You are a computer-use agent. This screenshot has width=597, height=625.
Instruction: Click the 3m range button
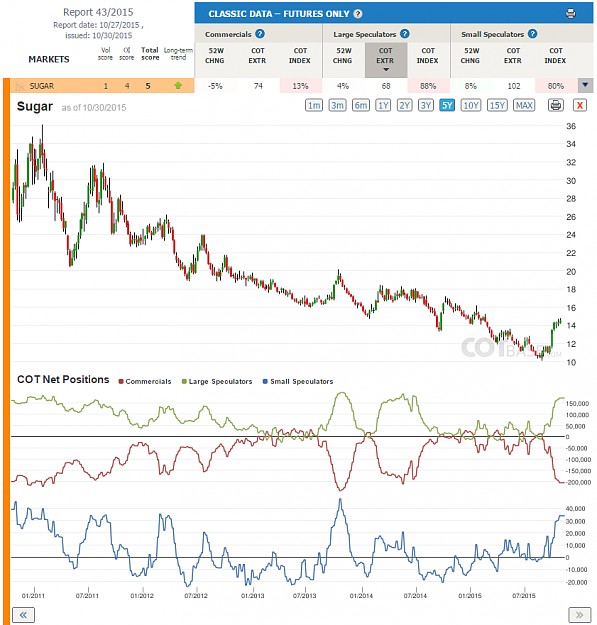pyautogui.click(x=337, y=105)
